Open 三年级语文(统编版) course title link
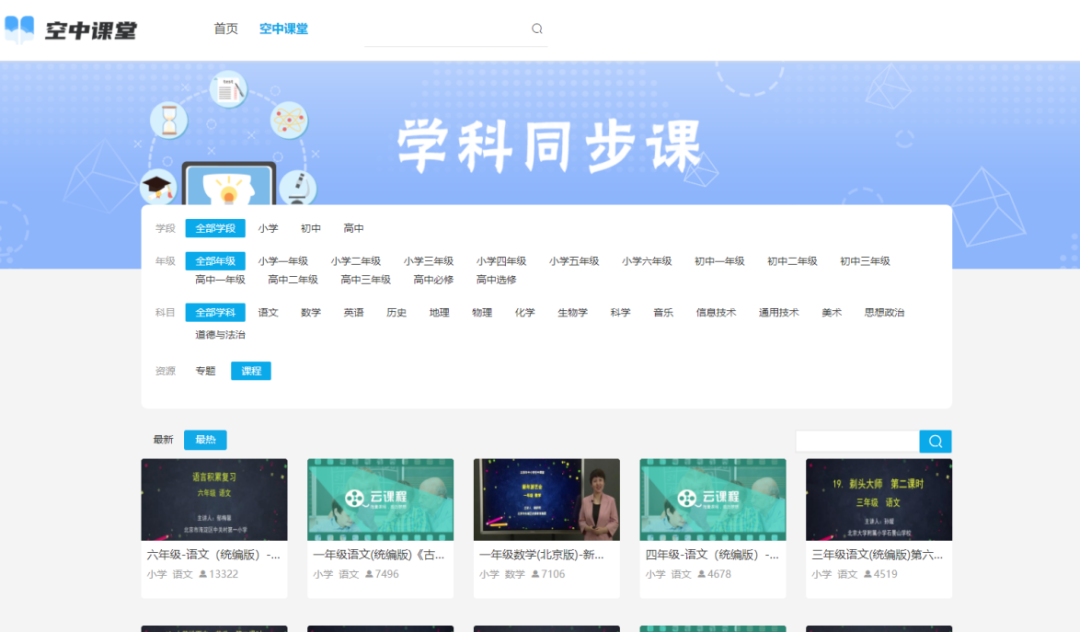1080x632 pixels. [x=878, y=554]
